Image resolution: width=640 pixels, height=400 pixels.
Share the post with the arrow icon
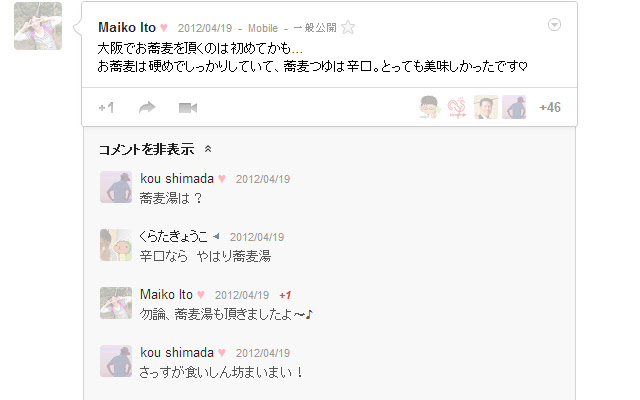(147, 107)
